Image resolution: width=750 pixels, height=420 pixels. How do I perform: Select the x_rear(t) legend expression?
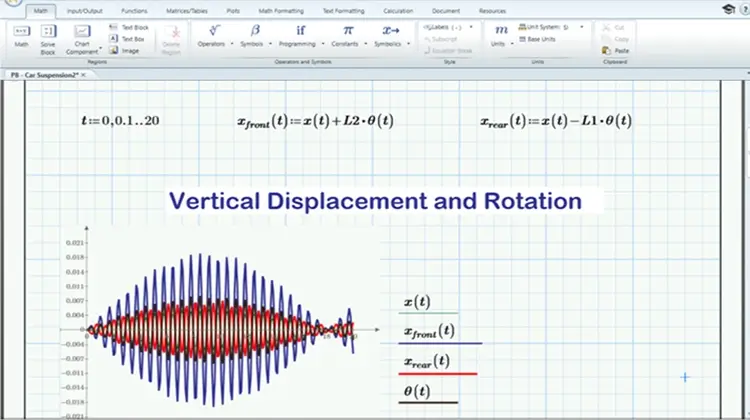click(427, 361)
